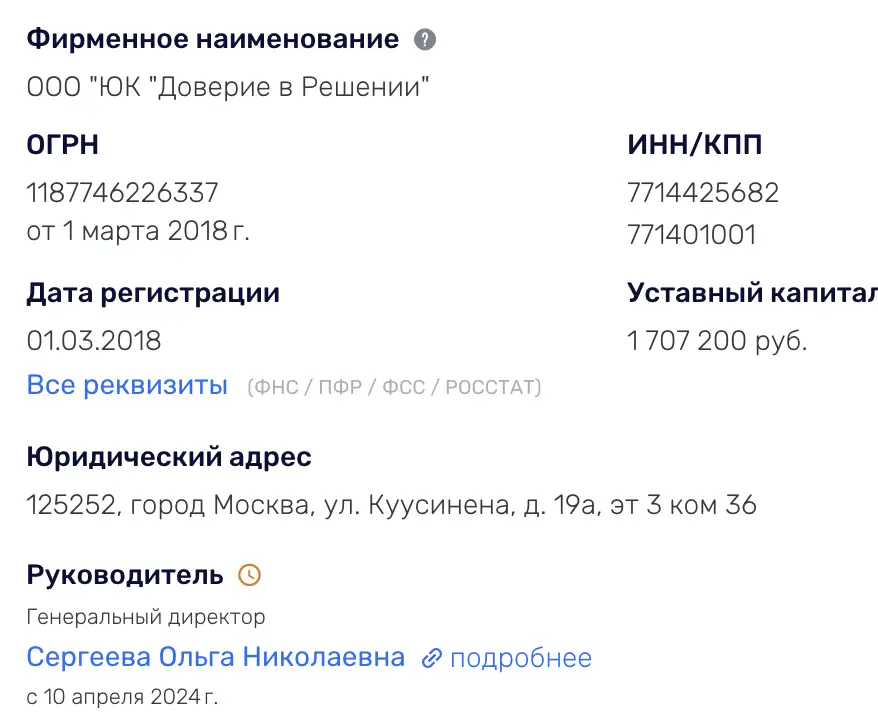Select the Юридический адрес text
This screenshot has height=718, width=878.
pyautogui.click(x=390, y=505)
